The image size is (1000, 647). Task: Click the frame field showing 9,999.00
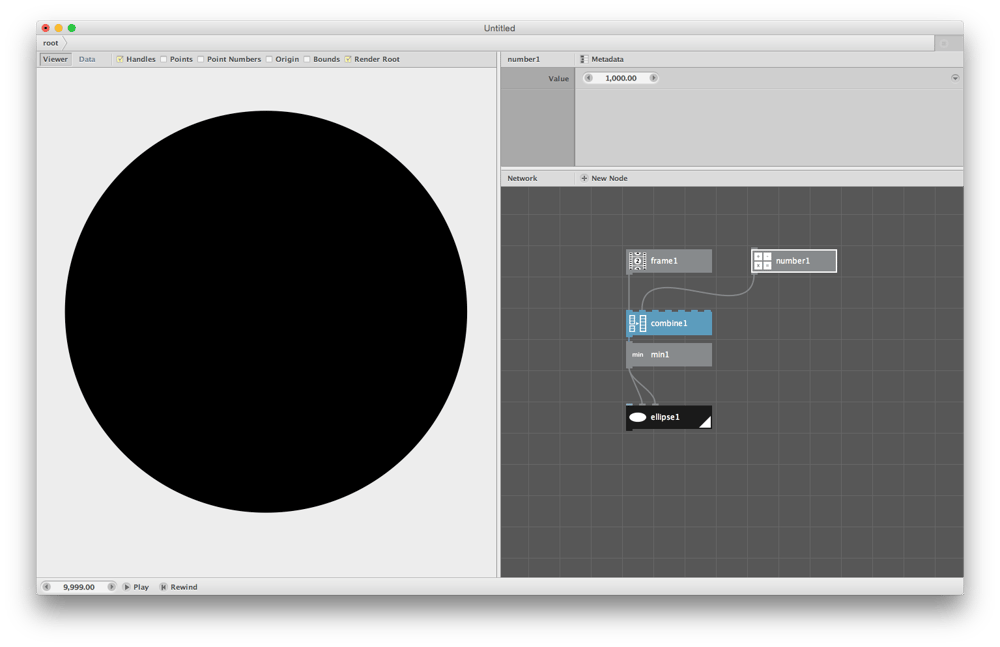click(78, 587)
